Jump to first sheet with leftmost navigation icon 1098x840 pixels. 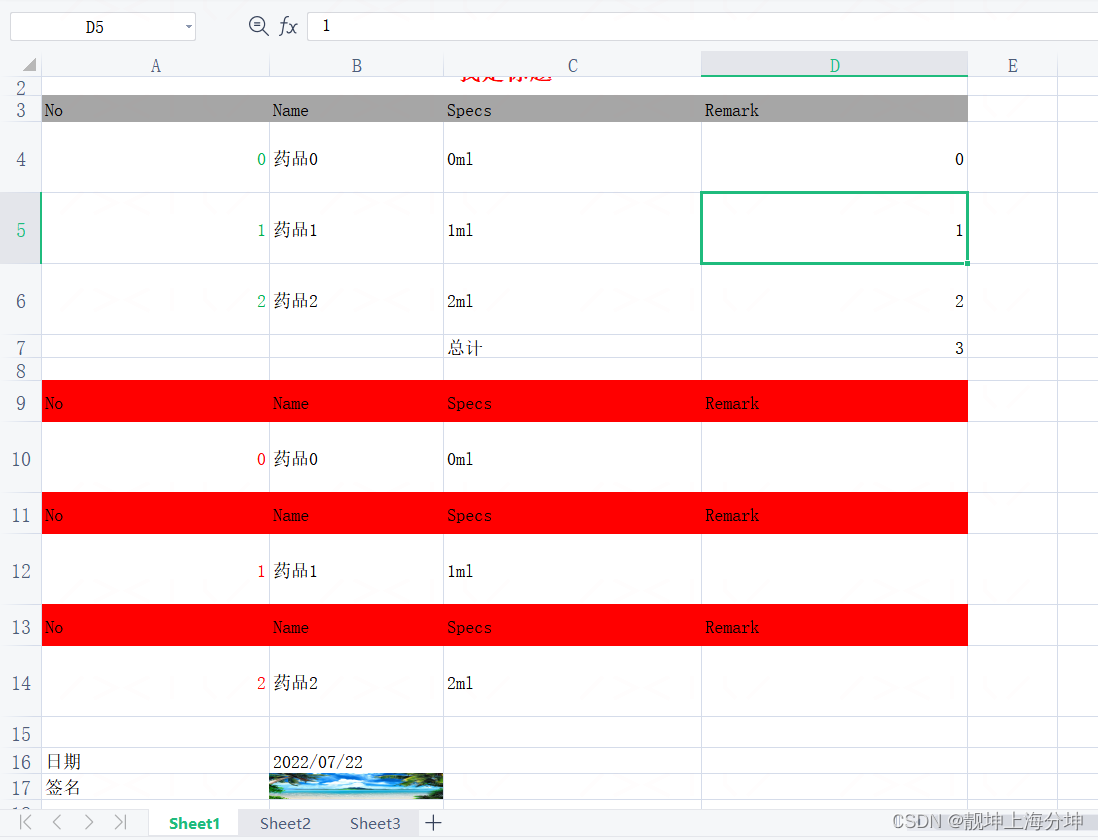coord(24,822)
